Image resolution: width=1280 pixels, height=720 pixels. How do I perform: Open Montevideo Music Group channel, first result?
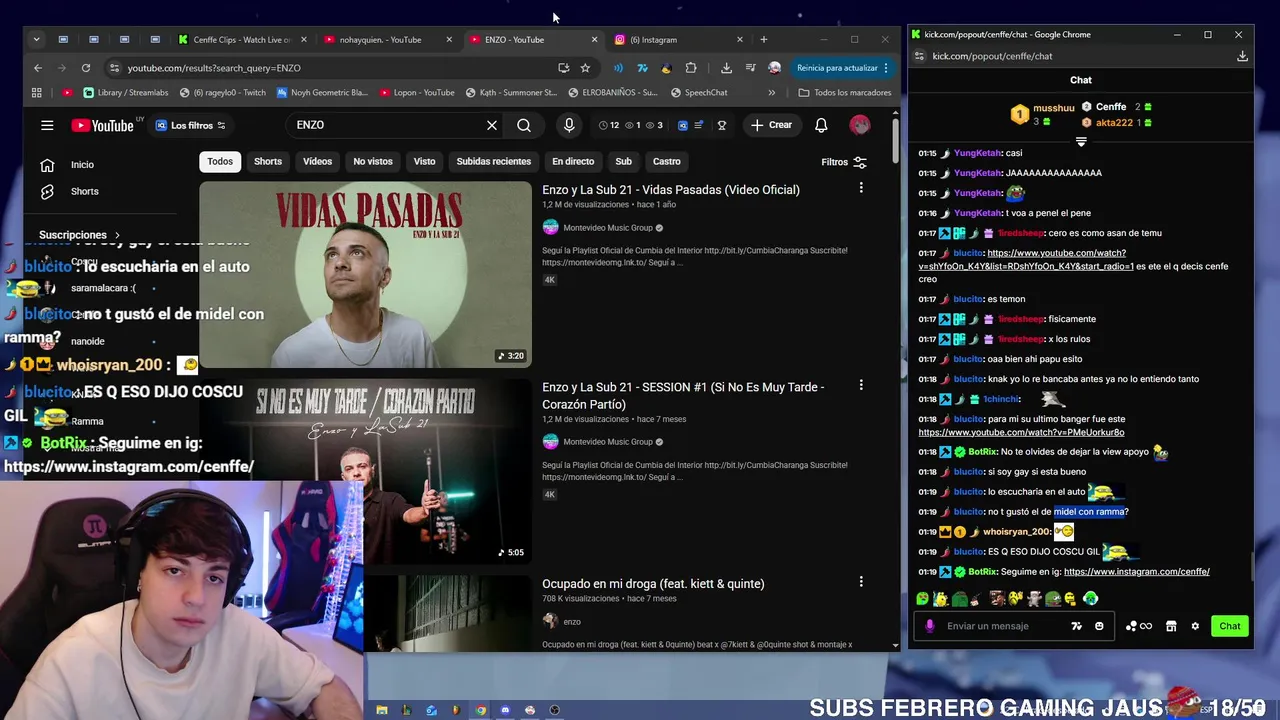[x=607, y=228]
